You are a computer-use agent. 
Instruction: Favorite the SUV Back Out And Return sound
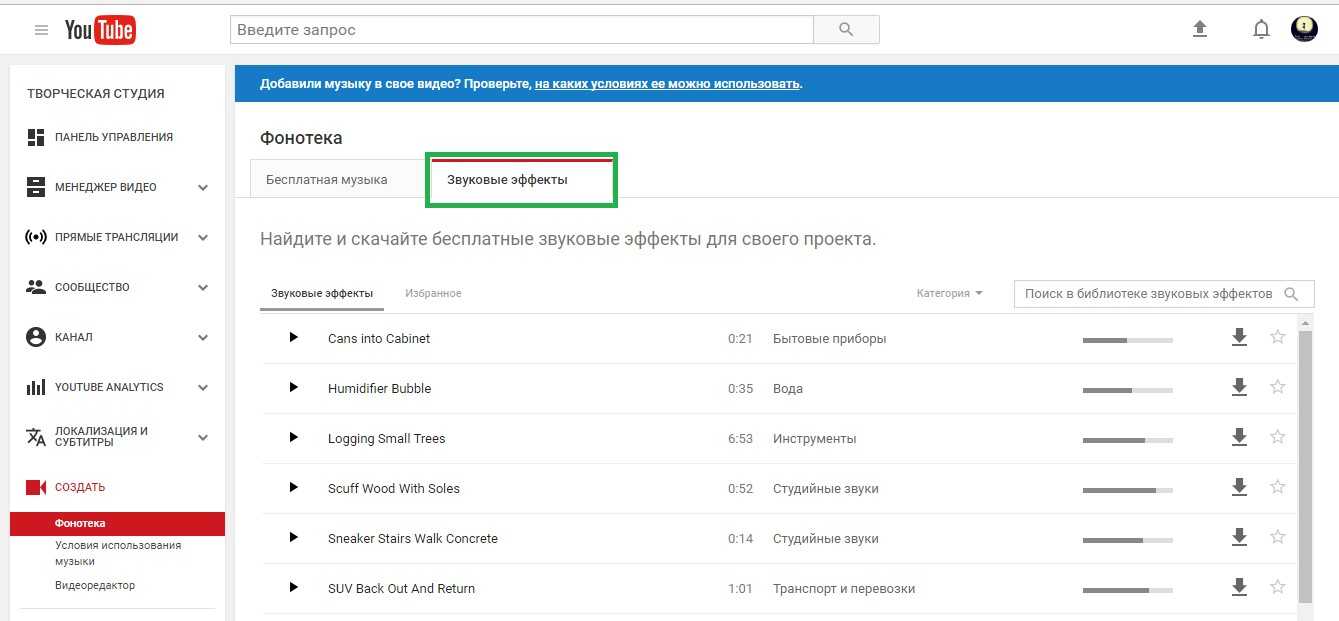tap(1277, 588)
